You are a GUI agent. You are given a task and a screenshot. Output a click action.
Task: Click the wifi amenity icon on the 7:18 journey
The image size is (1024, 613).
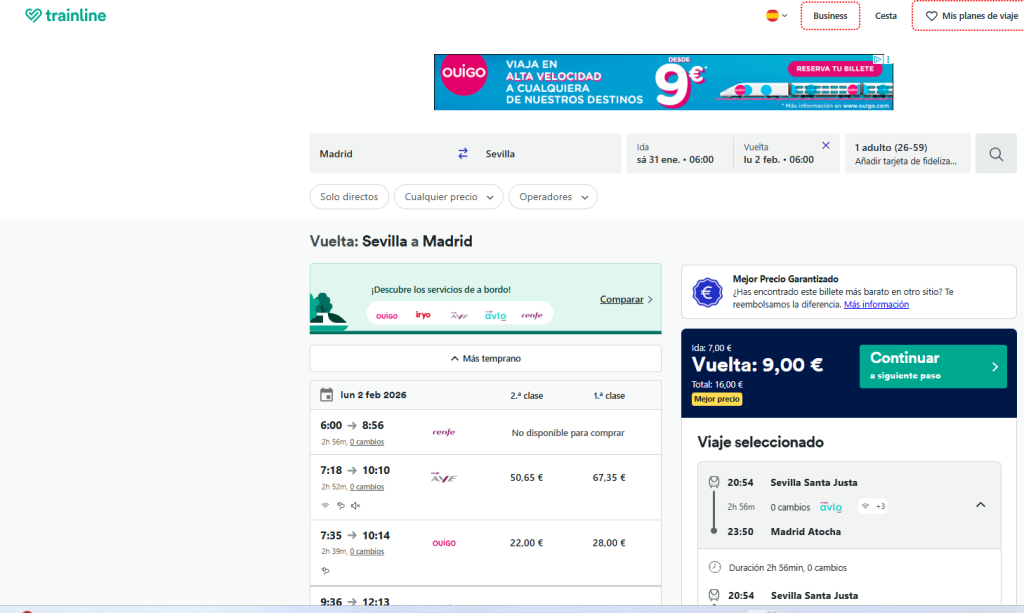click(324, 505)
